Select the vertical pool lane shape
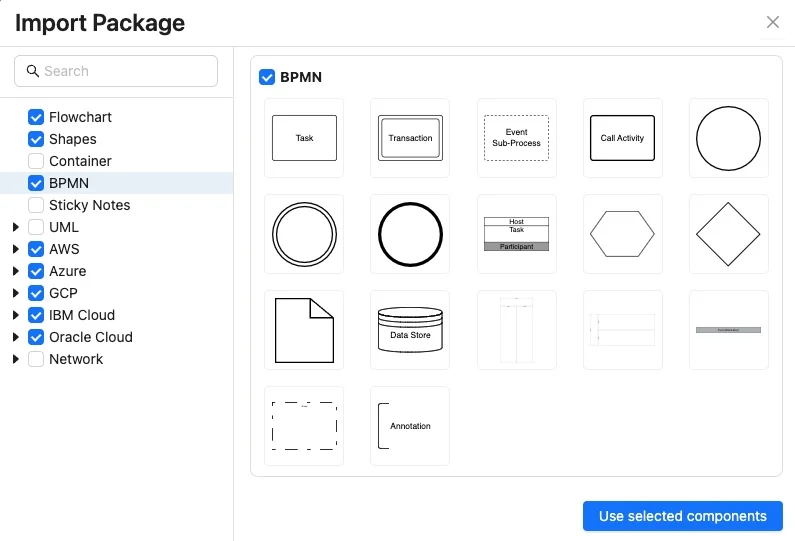Viewport: 795px width, 541px height. (516, 330)
